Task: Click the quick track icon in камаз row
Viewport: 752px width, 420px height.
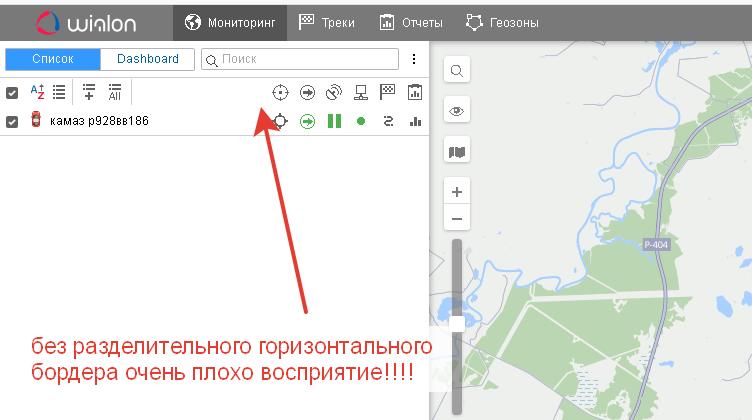Action: coord(388,122)
